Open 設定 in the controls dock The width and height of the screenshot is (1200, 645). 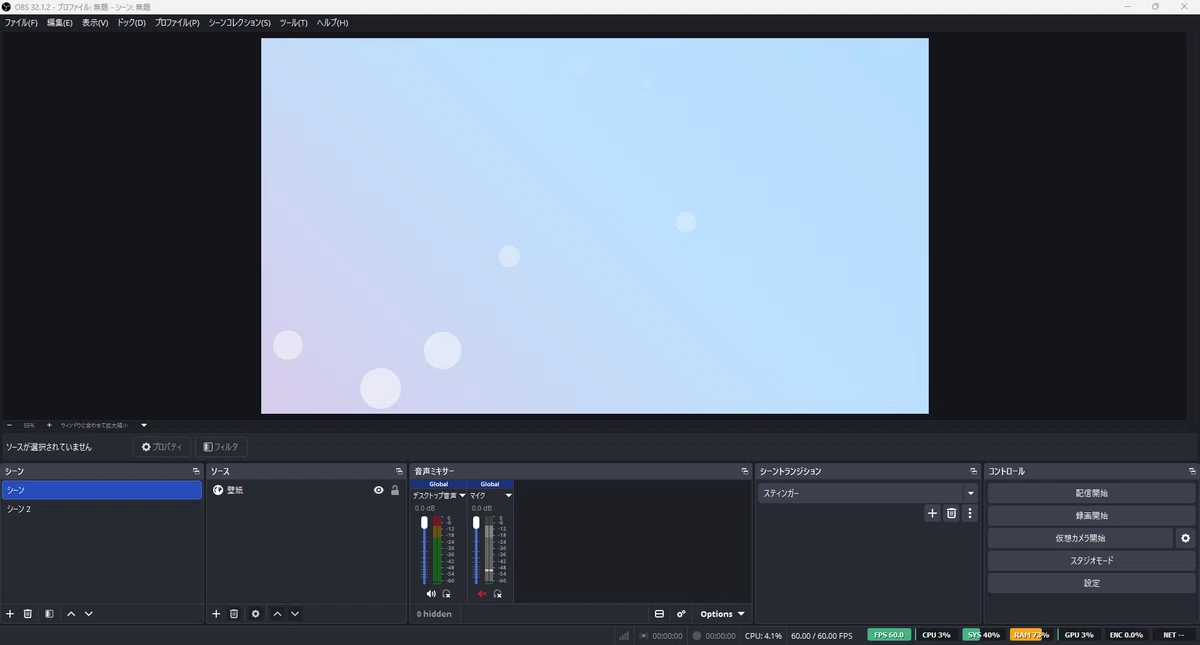coord(1092,583)
